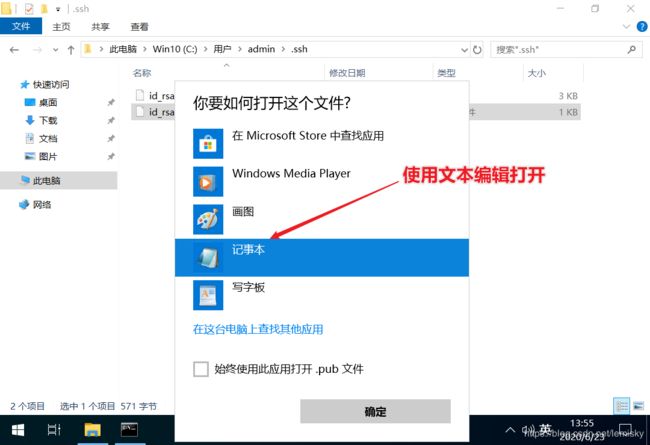Open the 文件 (File) ribbon tab

[x=21, y=27]
